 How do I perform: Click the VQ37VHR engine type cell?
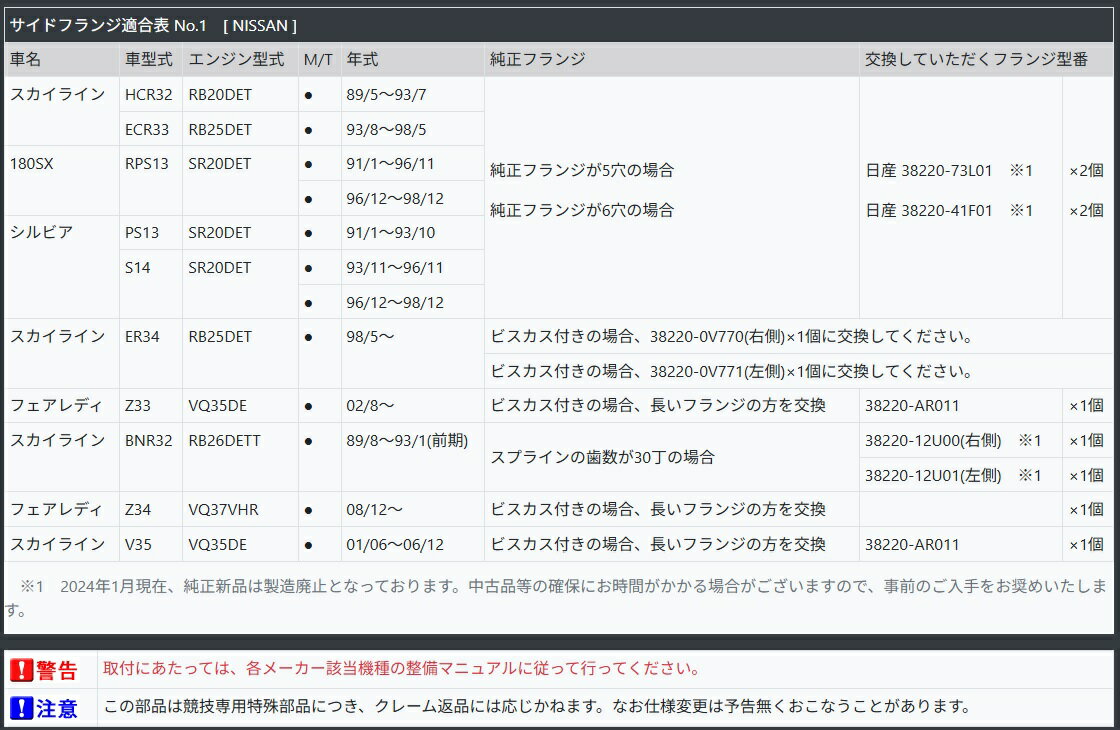(223, 510)
